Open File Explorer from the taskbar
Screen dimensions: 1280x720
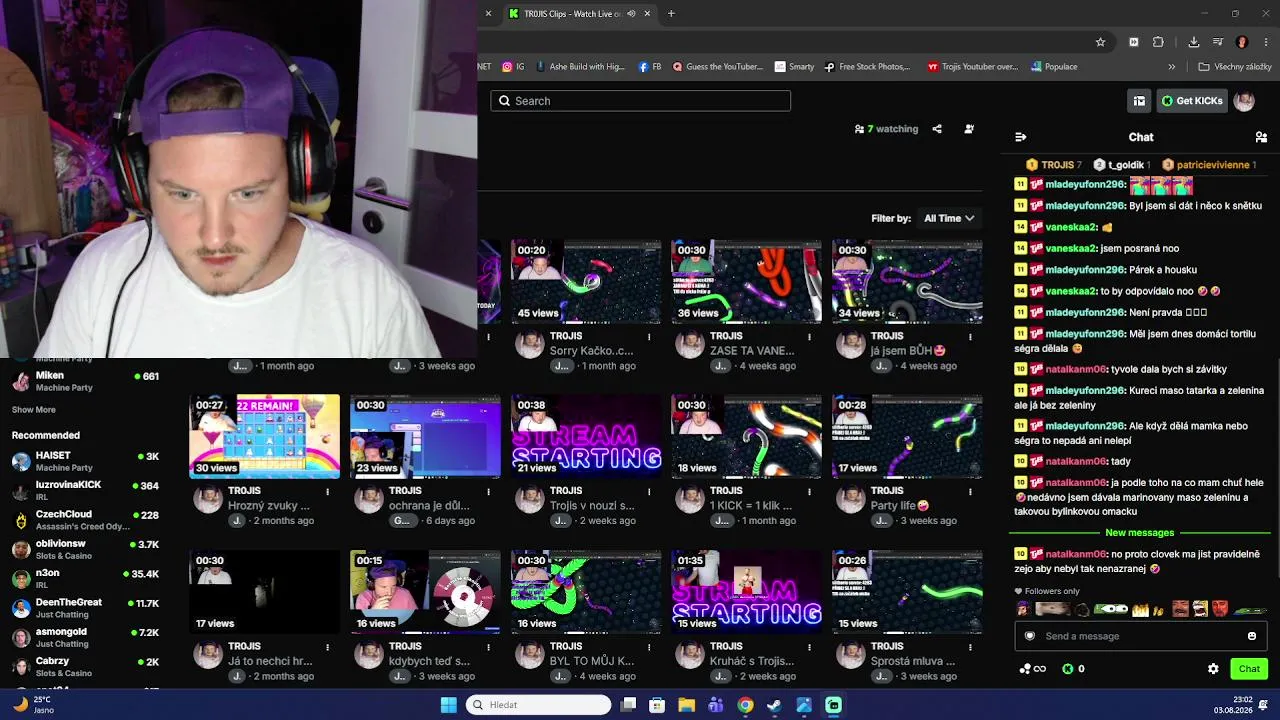(686, 705)
